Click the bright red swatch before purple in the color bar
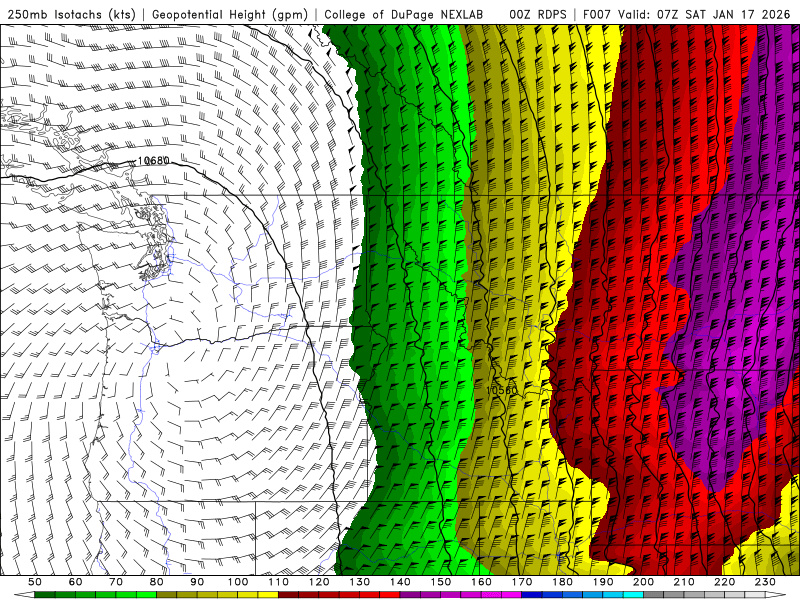This screenshot has height=600, width=800. 390,594
